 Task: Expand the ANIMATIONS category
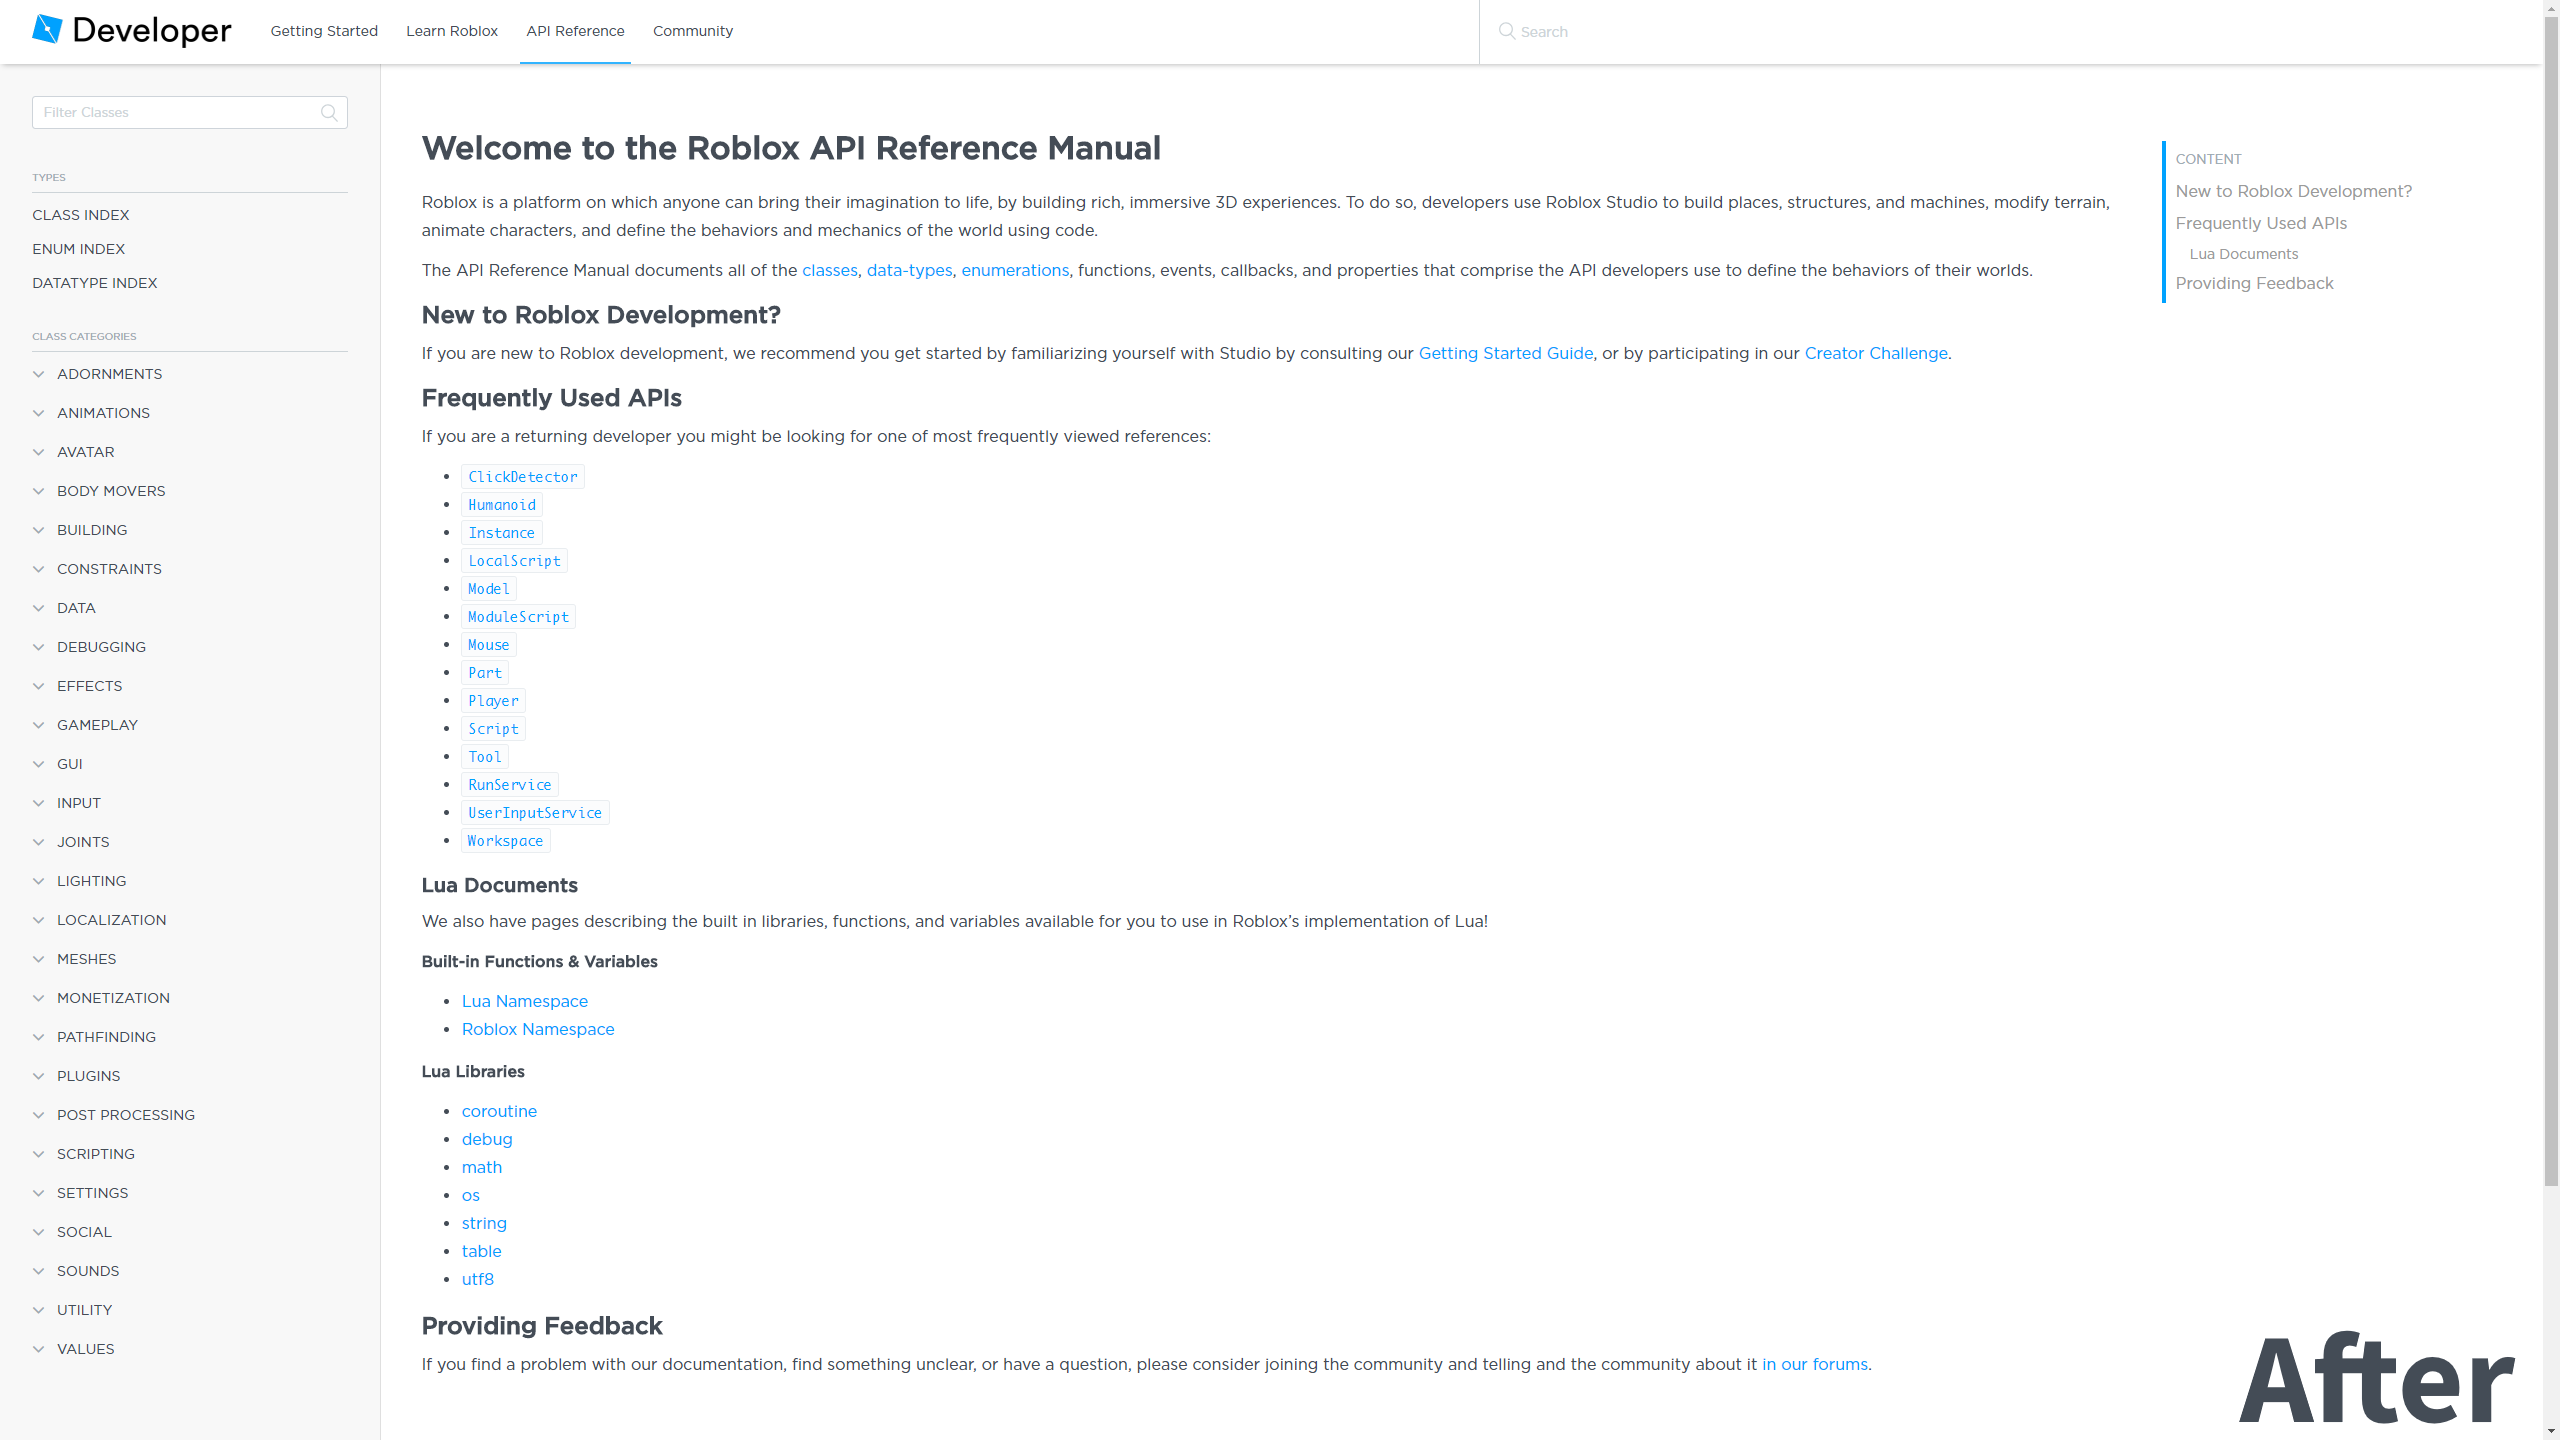point(103,413)
